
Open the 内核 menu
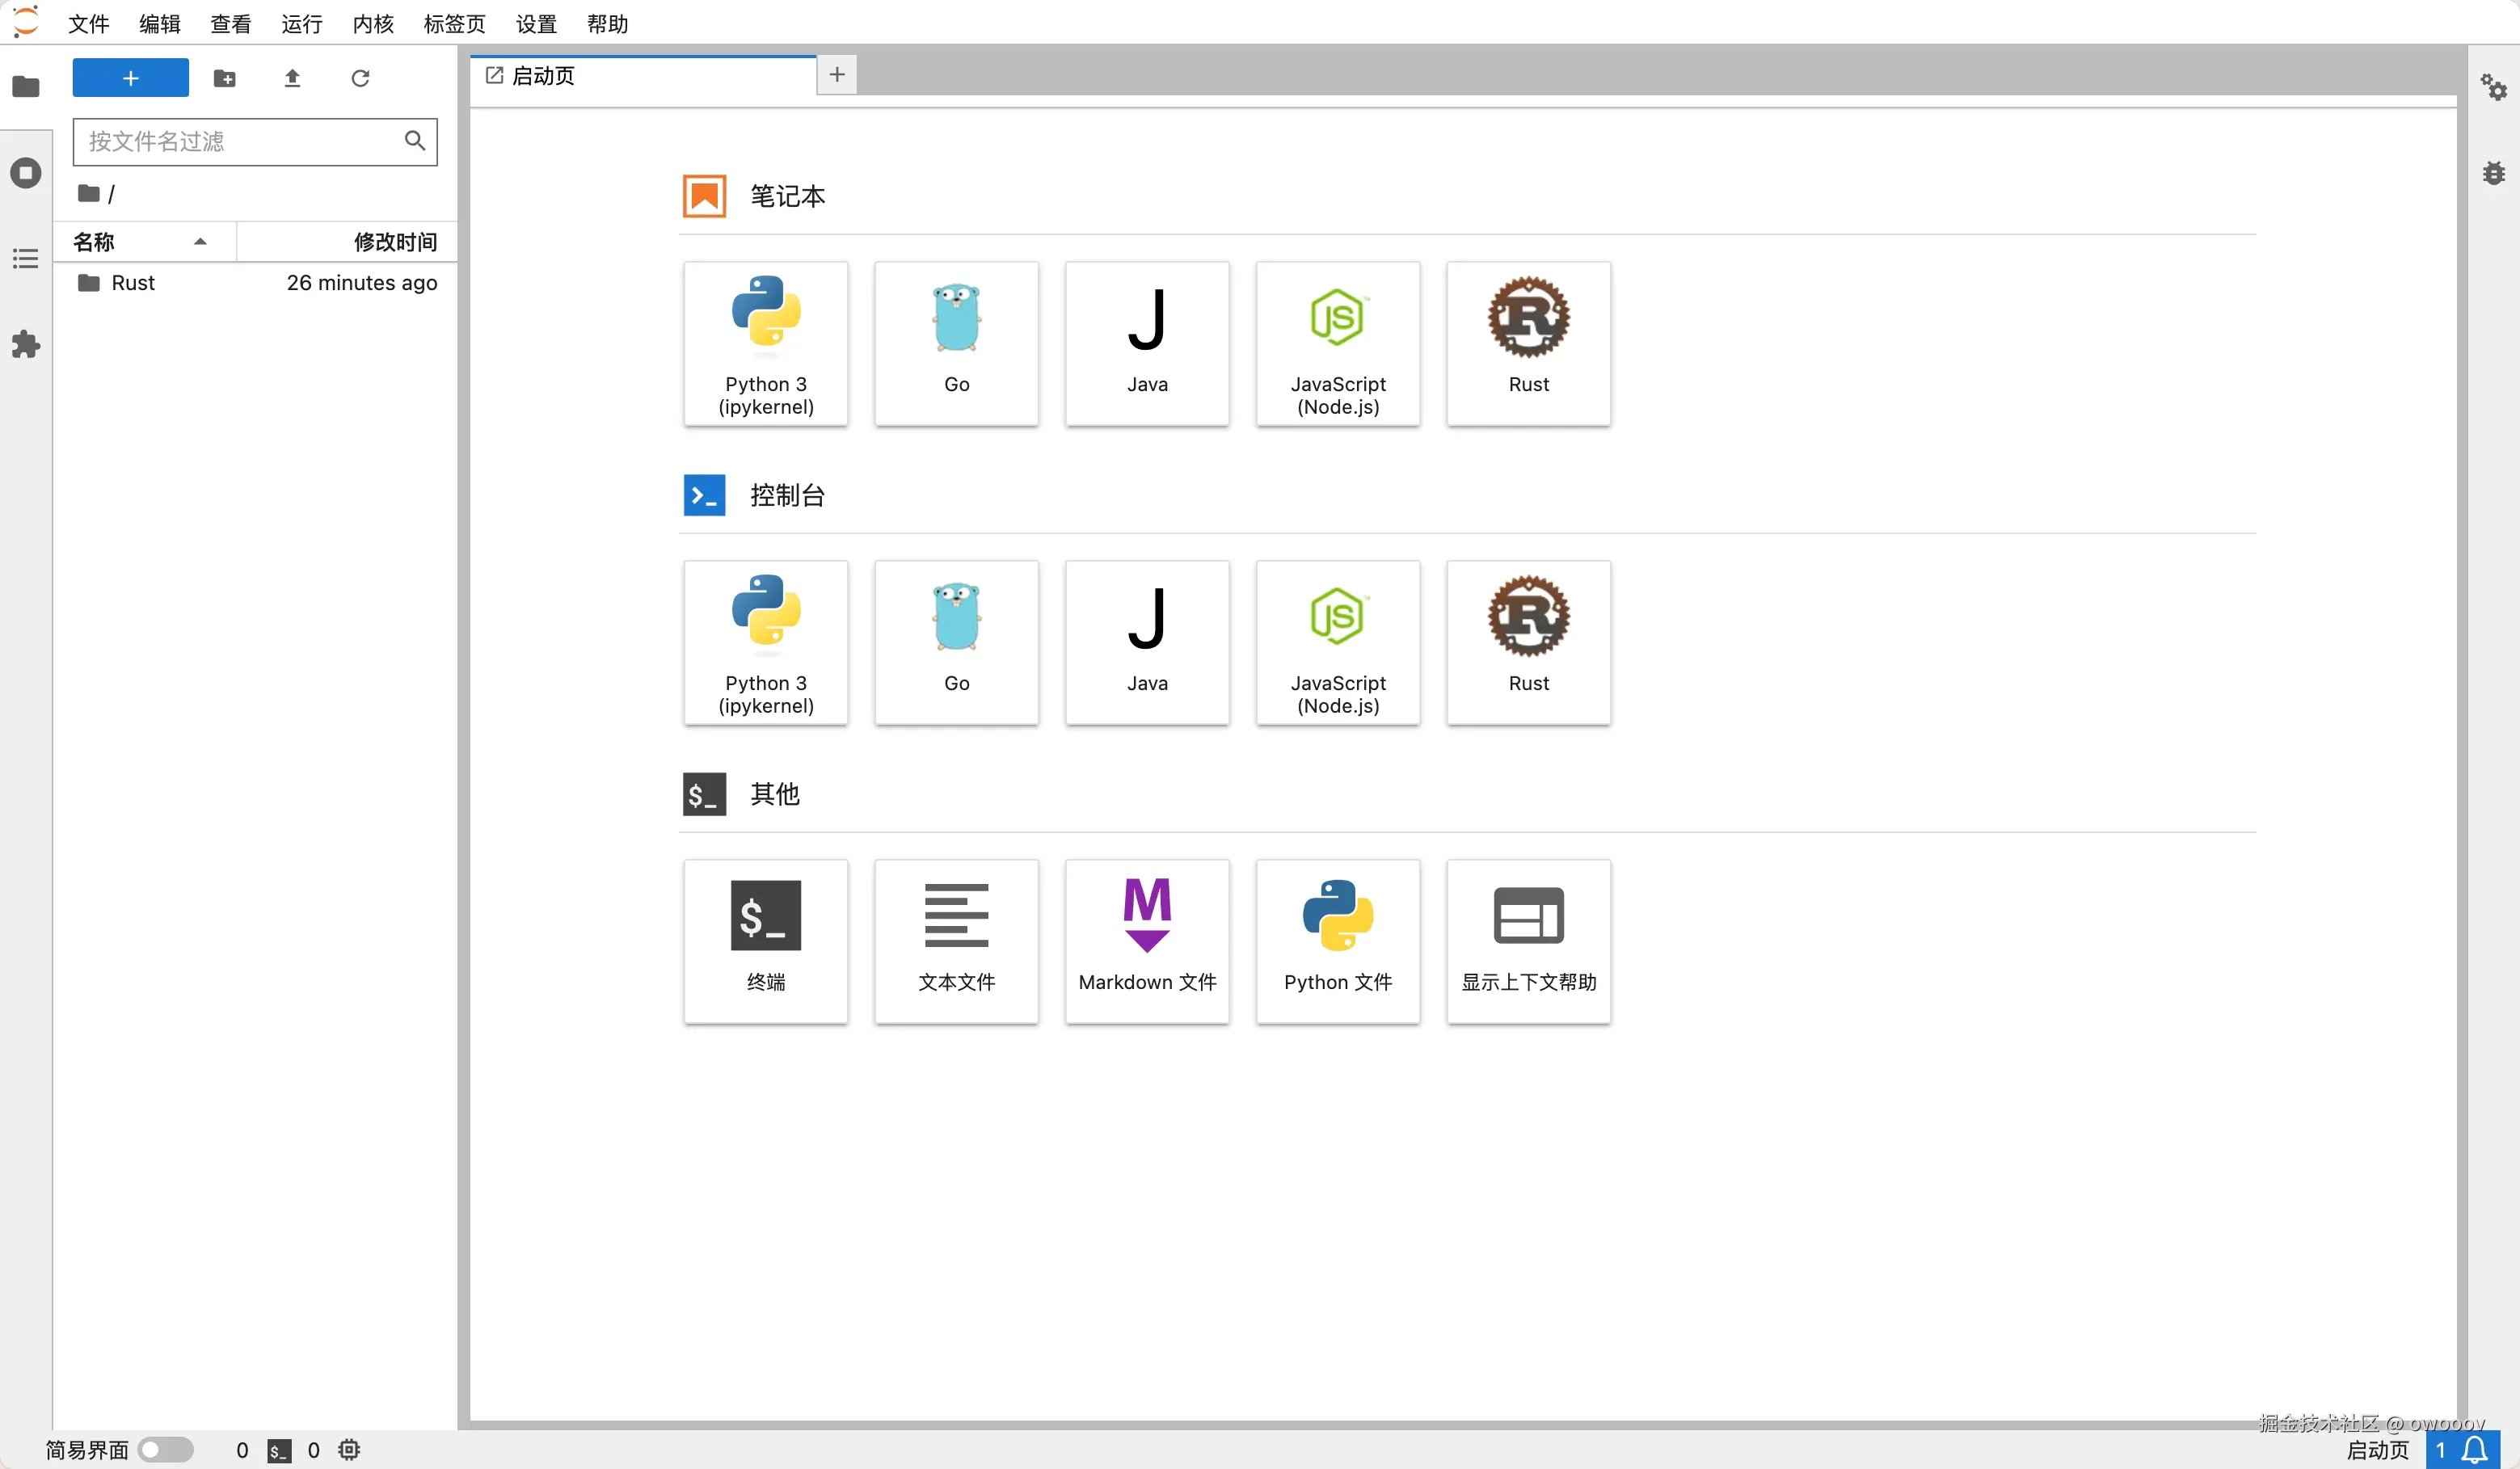tap(373, 24)
